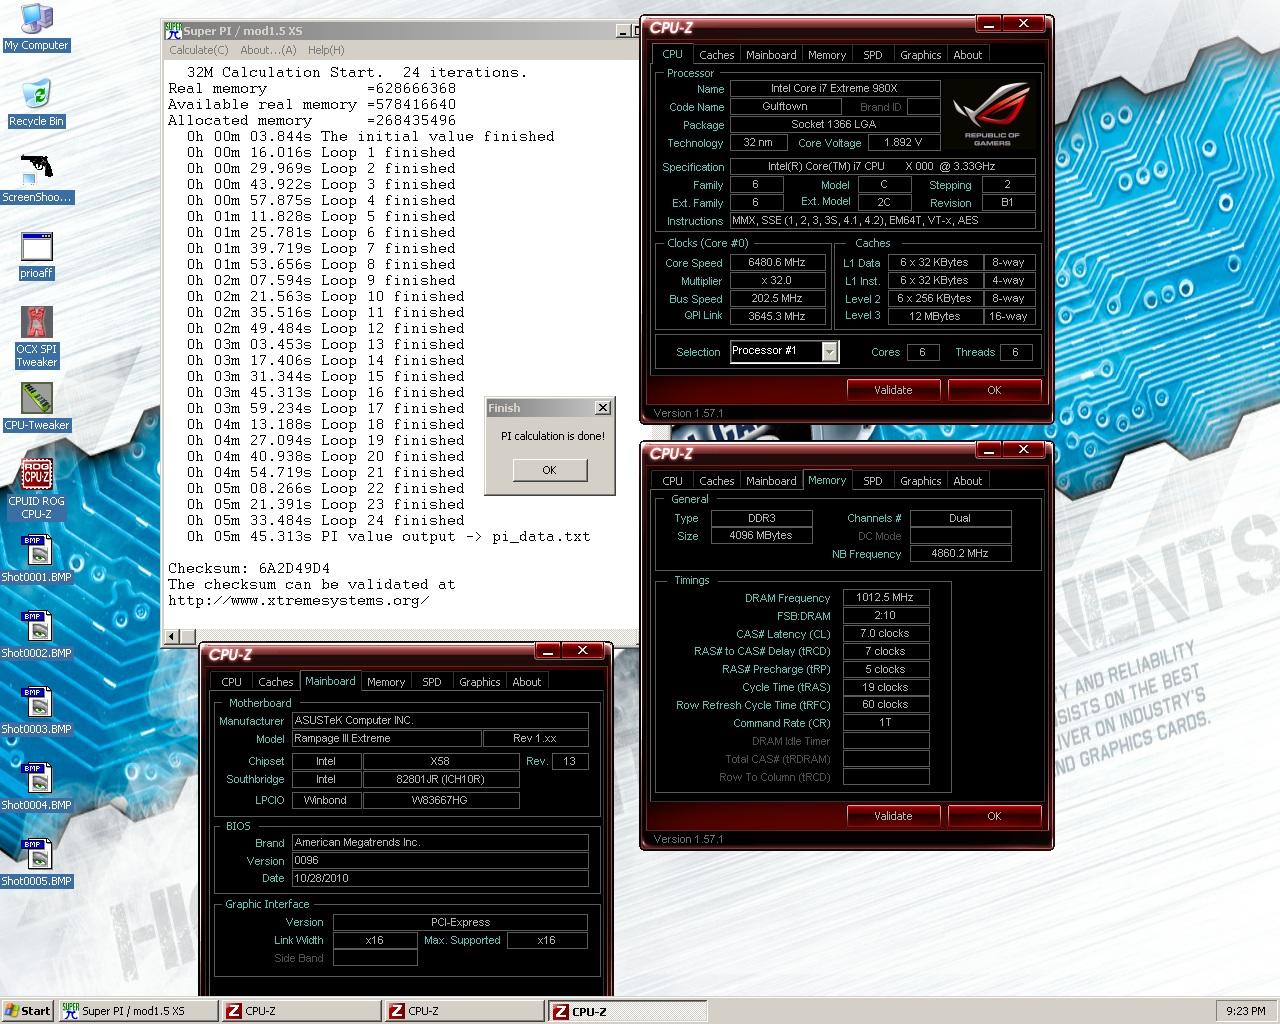Activate the third CPU-Z taskbar button
1280x1024 pixels.
[x=627, y=1011]
